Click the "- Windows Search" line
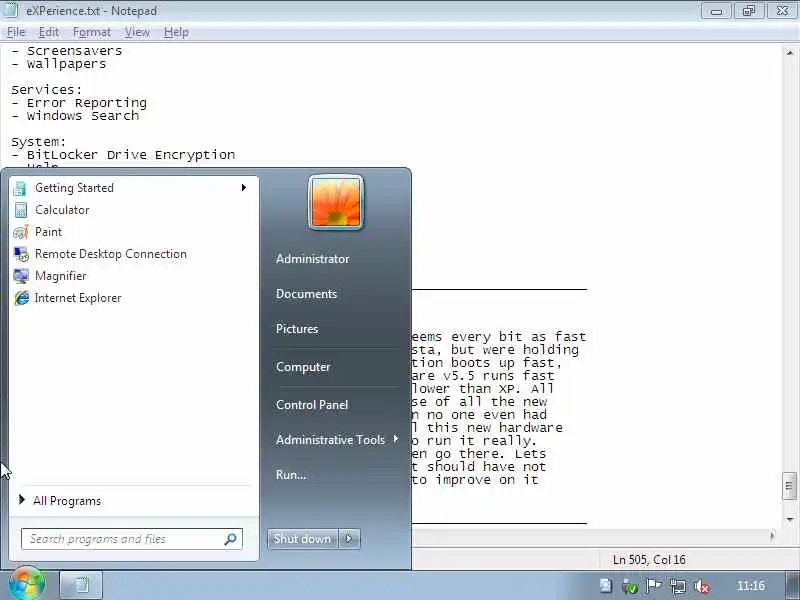This screenshot has width=800, height=600. [x=74, y=116]
